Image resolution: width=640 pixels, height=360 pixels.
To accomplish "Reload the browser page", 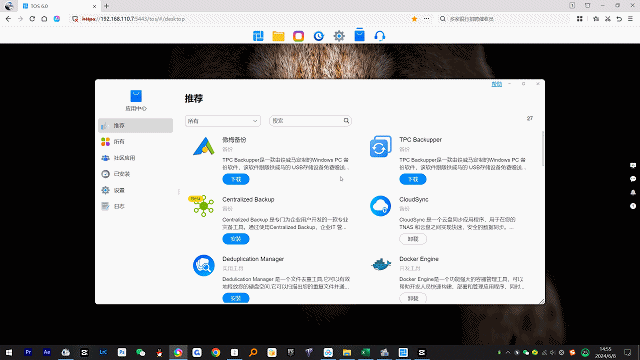I will pyautogui.click(x=32, y=19).
